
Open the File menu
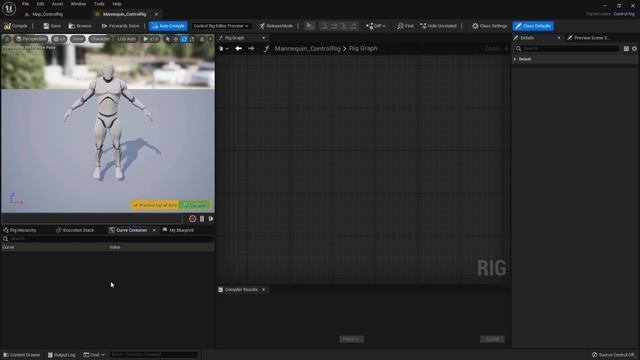pos(25,4)
